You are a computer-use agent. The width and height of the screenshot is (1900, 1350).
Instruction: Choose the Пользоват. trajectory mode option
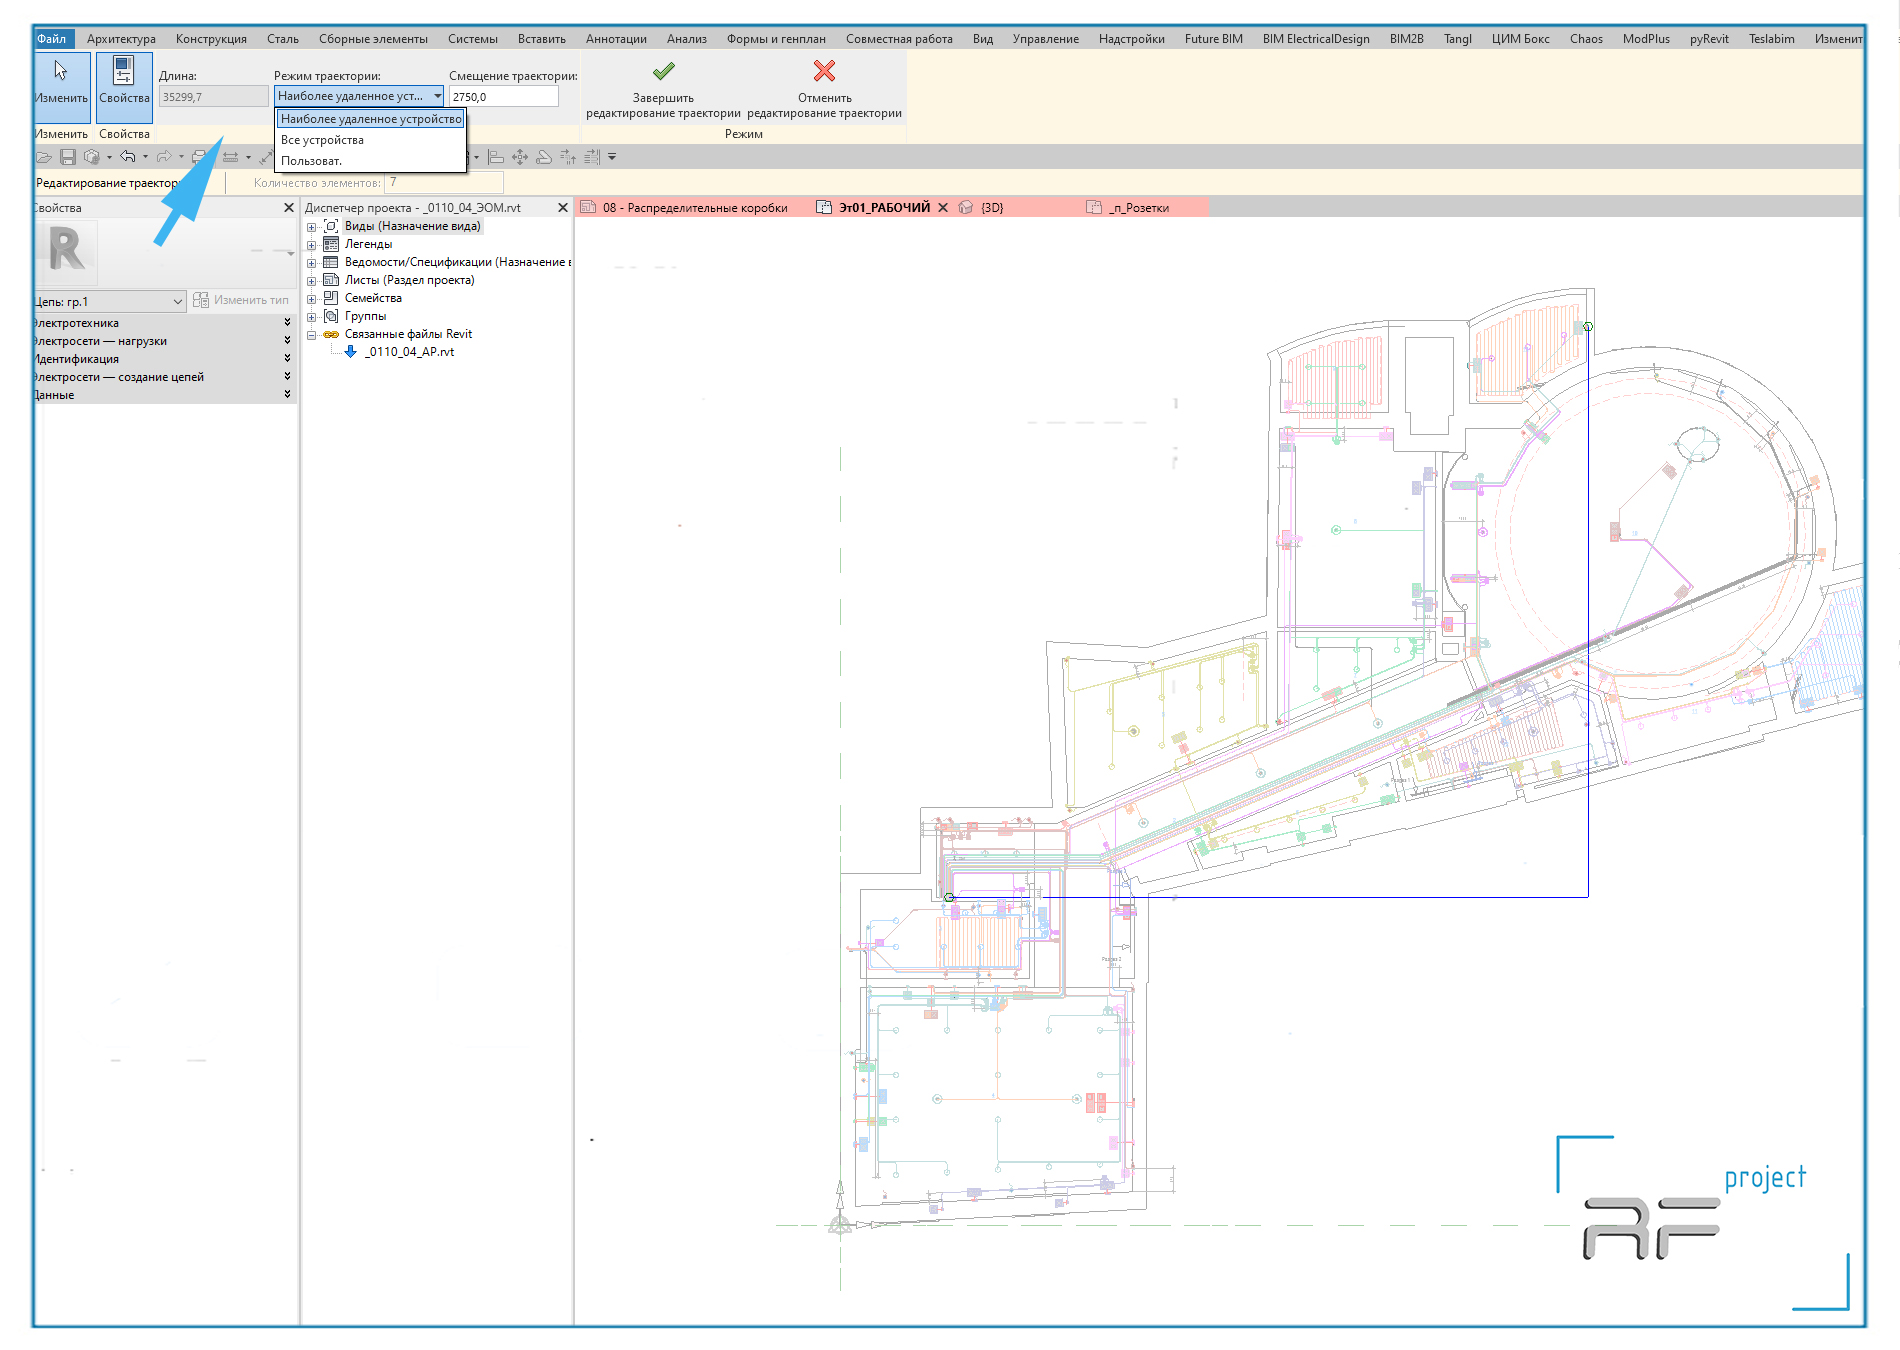point(371,161)
